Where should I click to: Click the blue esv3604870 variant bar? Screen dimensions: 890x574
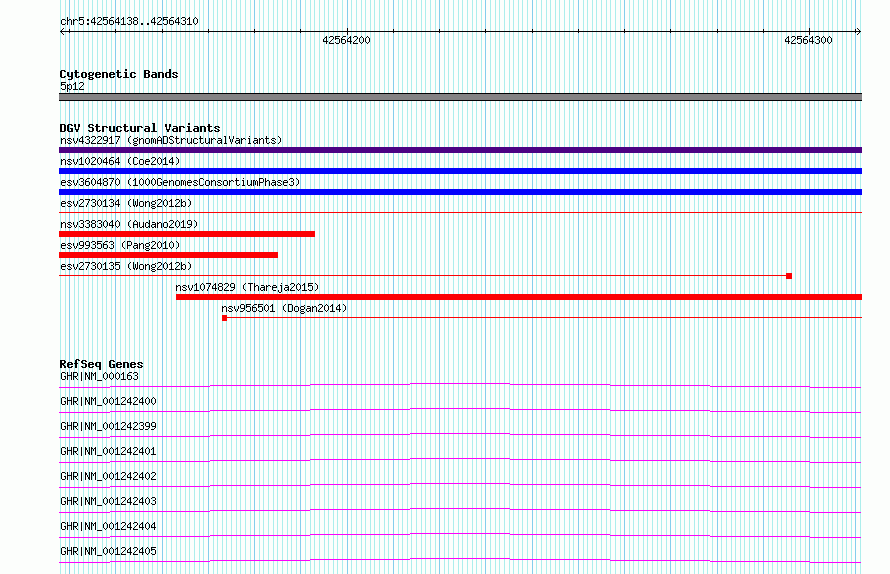click(460, 192)
